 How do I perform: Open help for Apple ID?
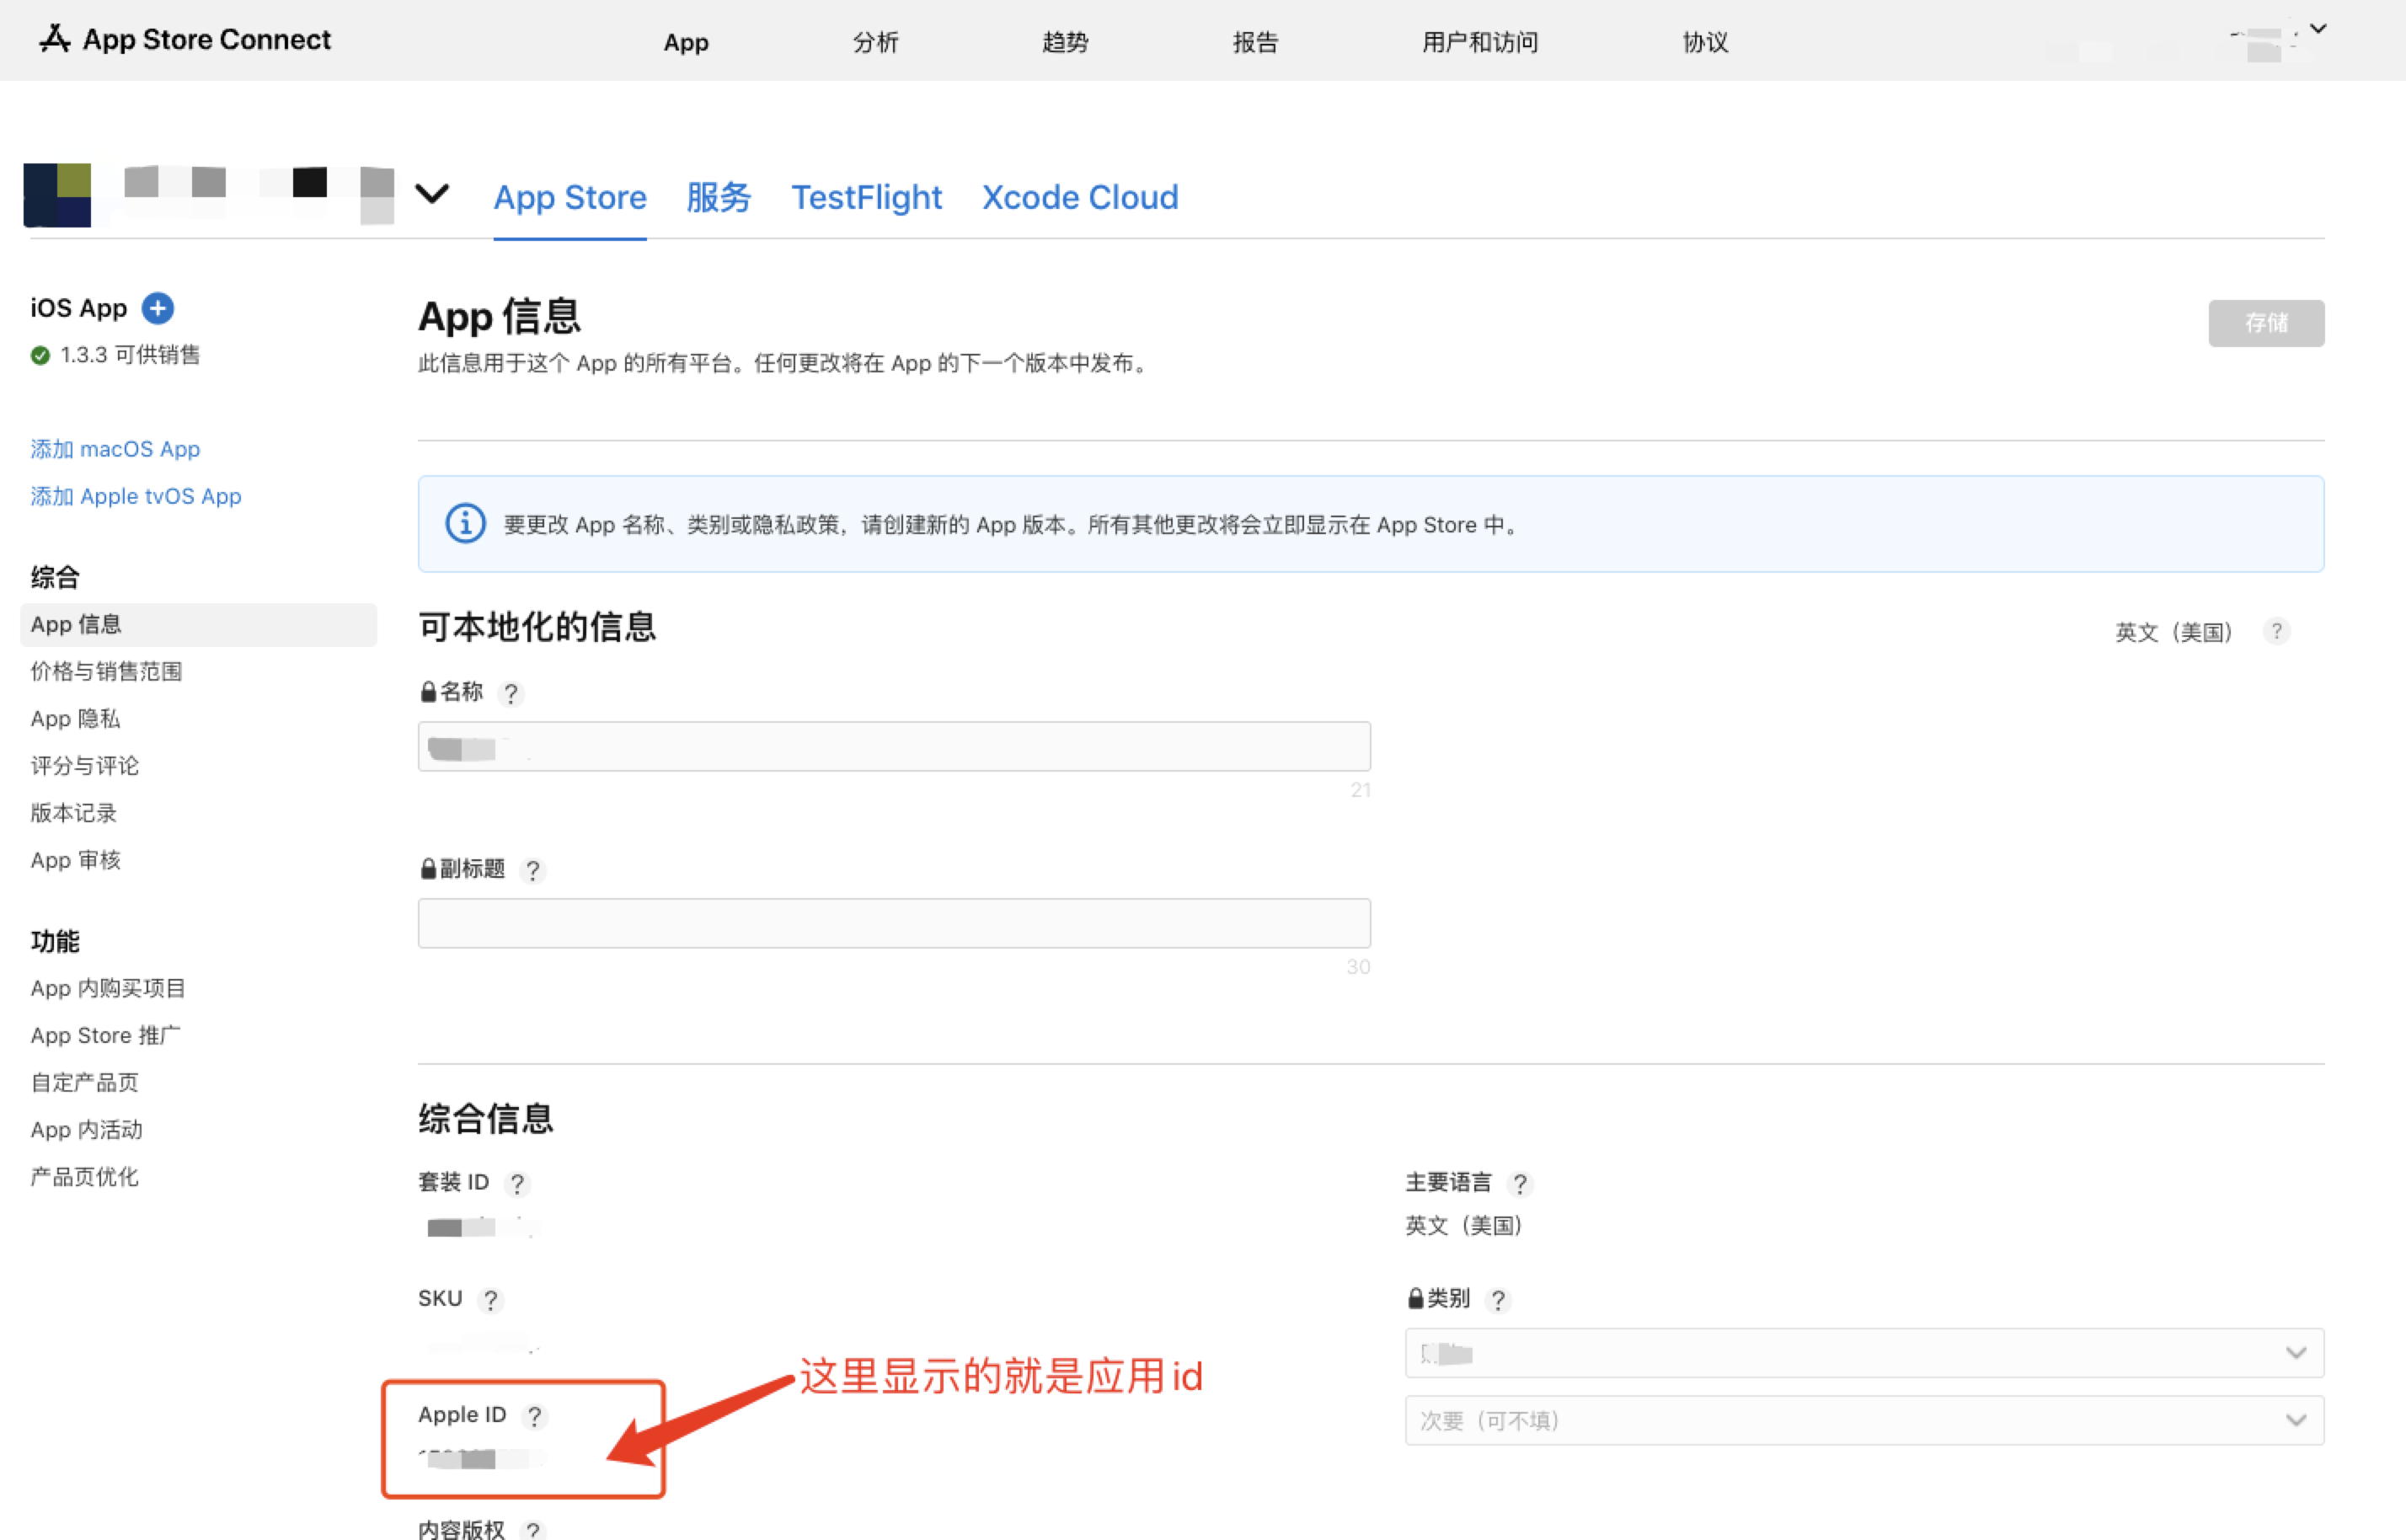534,1416
